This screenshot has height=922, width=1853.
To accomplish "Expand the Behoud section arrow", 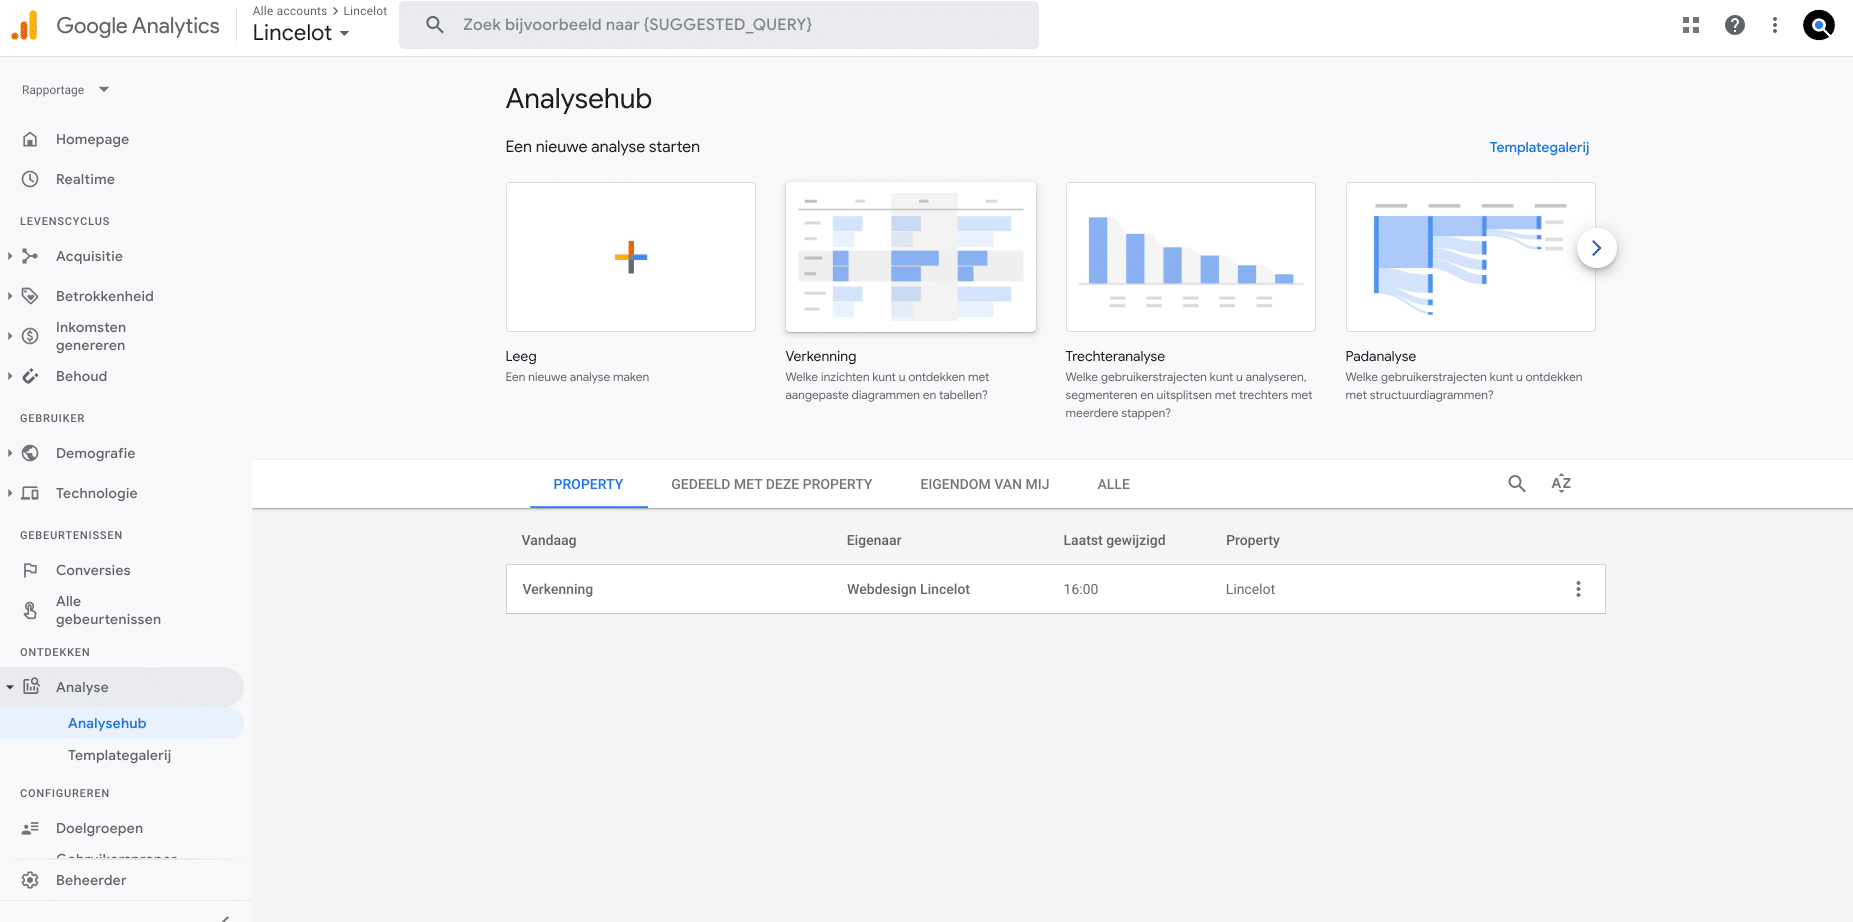I will pyautogui.click(x=10, y=376).
